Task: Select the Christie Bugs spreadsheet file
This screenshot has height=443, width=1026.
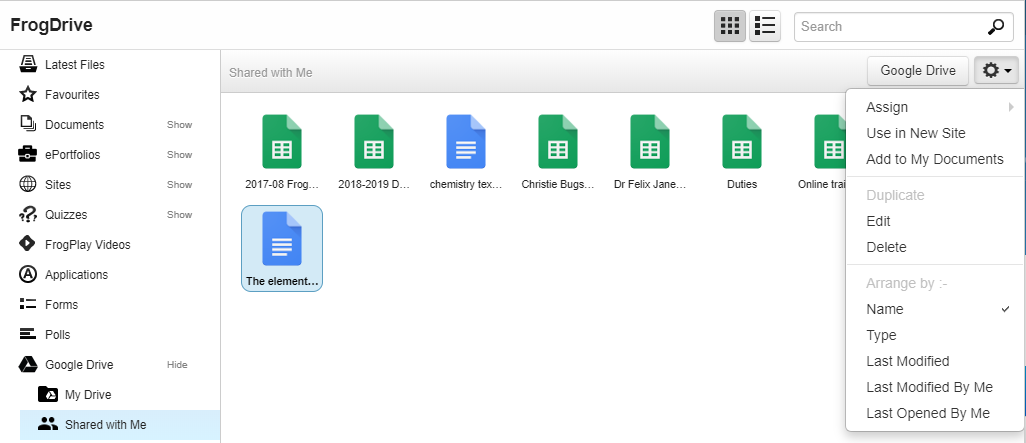Action: [x=557, y=152]
